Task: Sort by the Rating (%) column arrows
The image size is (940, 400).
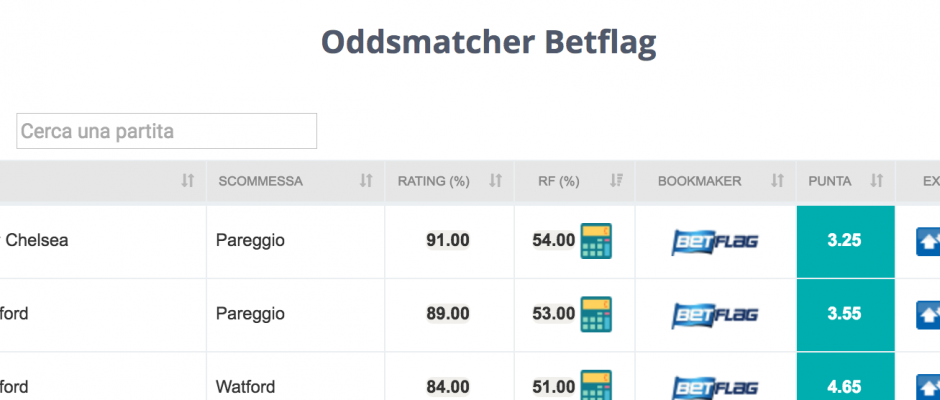Action: point(495,181)
